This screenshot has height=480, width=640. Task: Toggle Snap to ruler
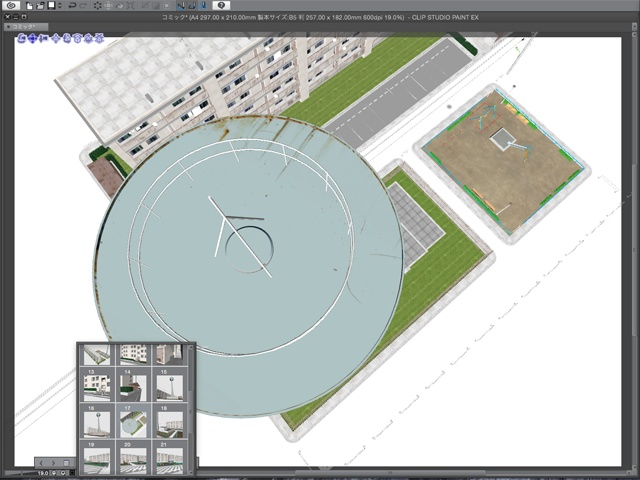pyautogui.click(x=181, y=6)
